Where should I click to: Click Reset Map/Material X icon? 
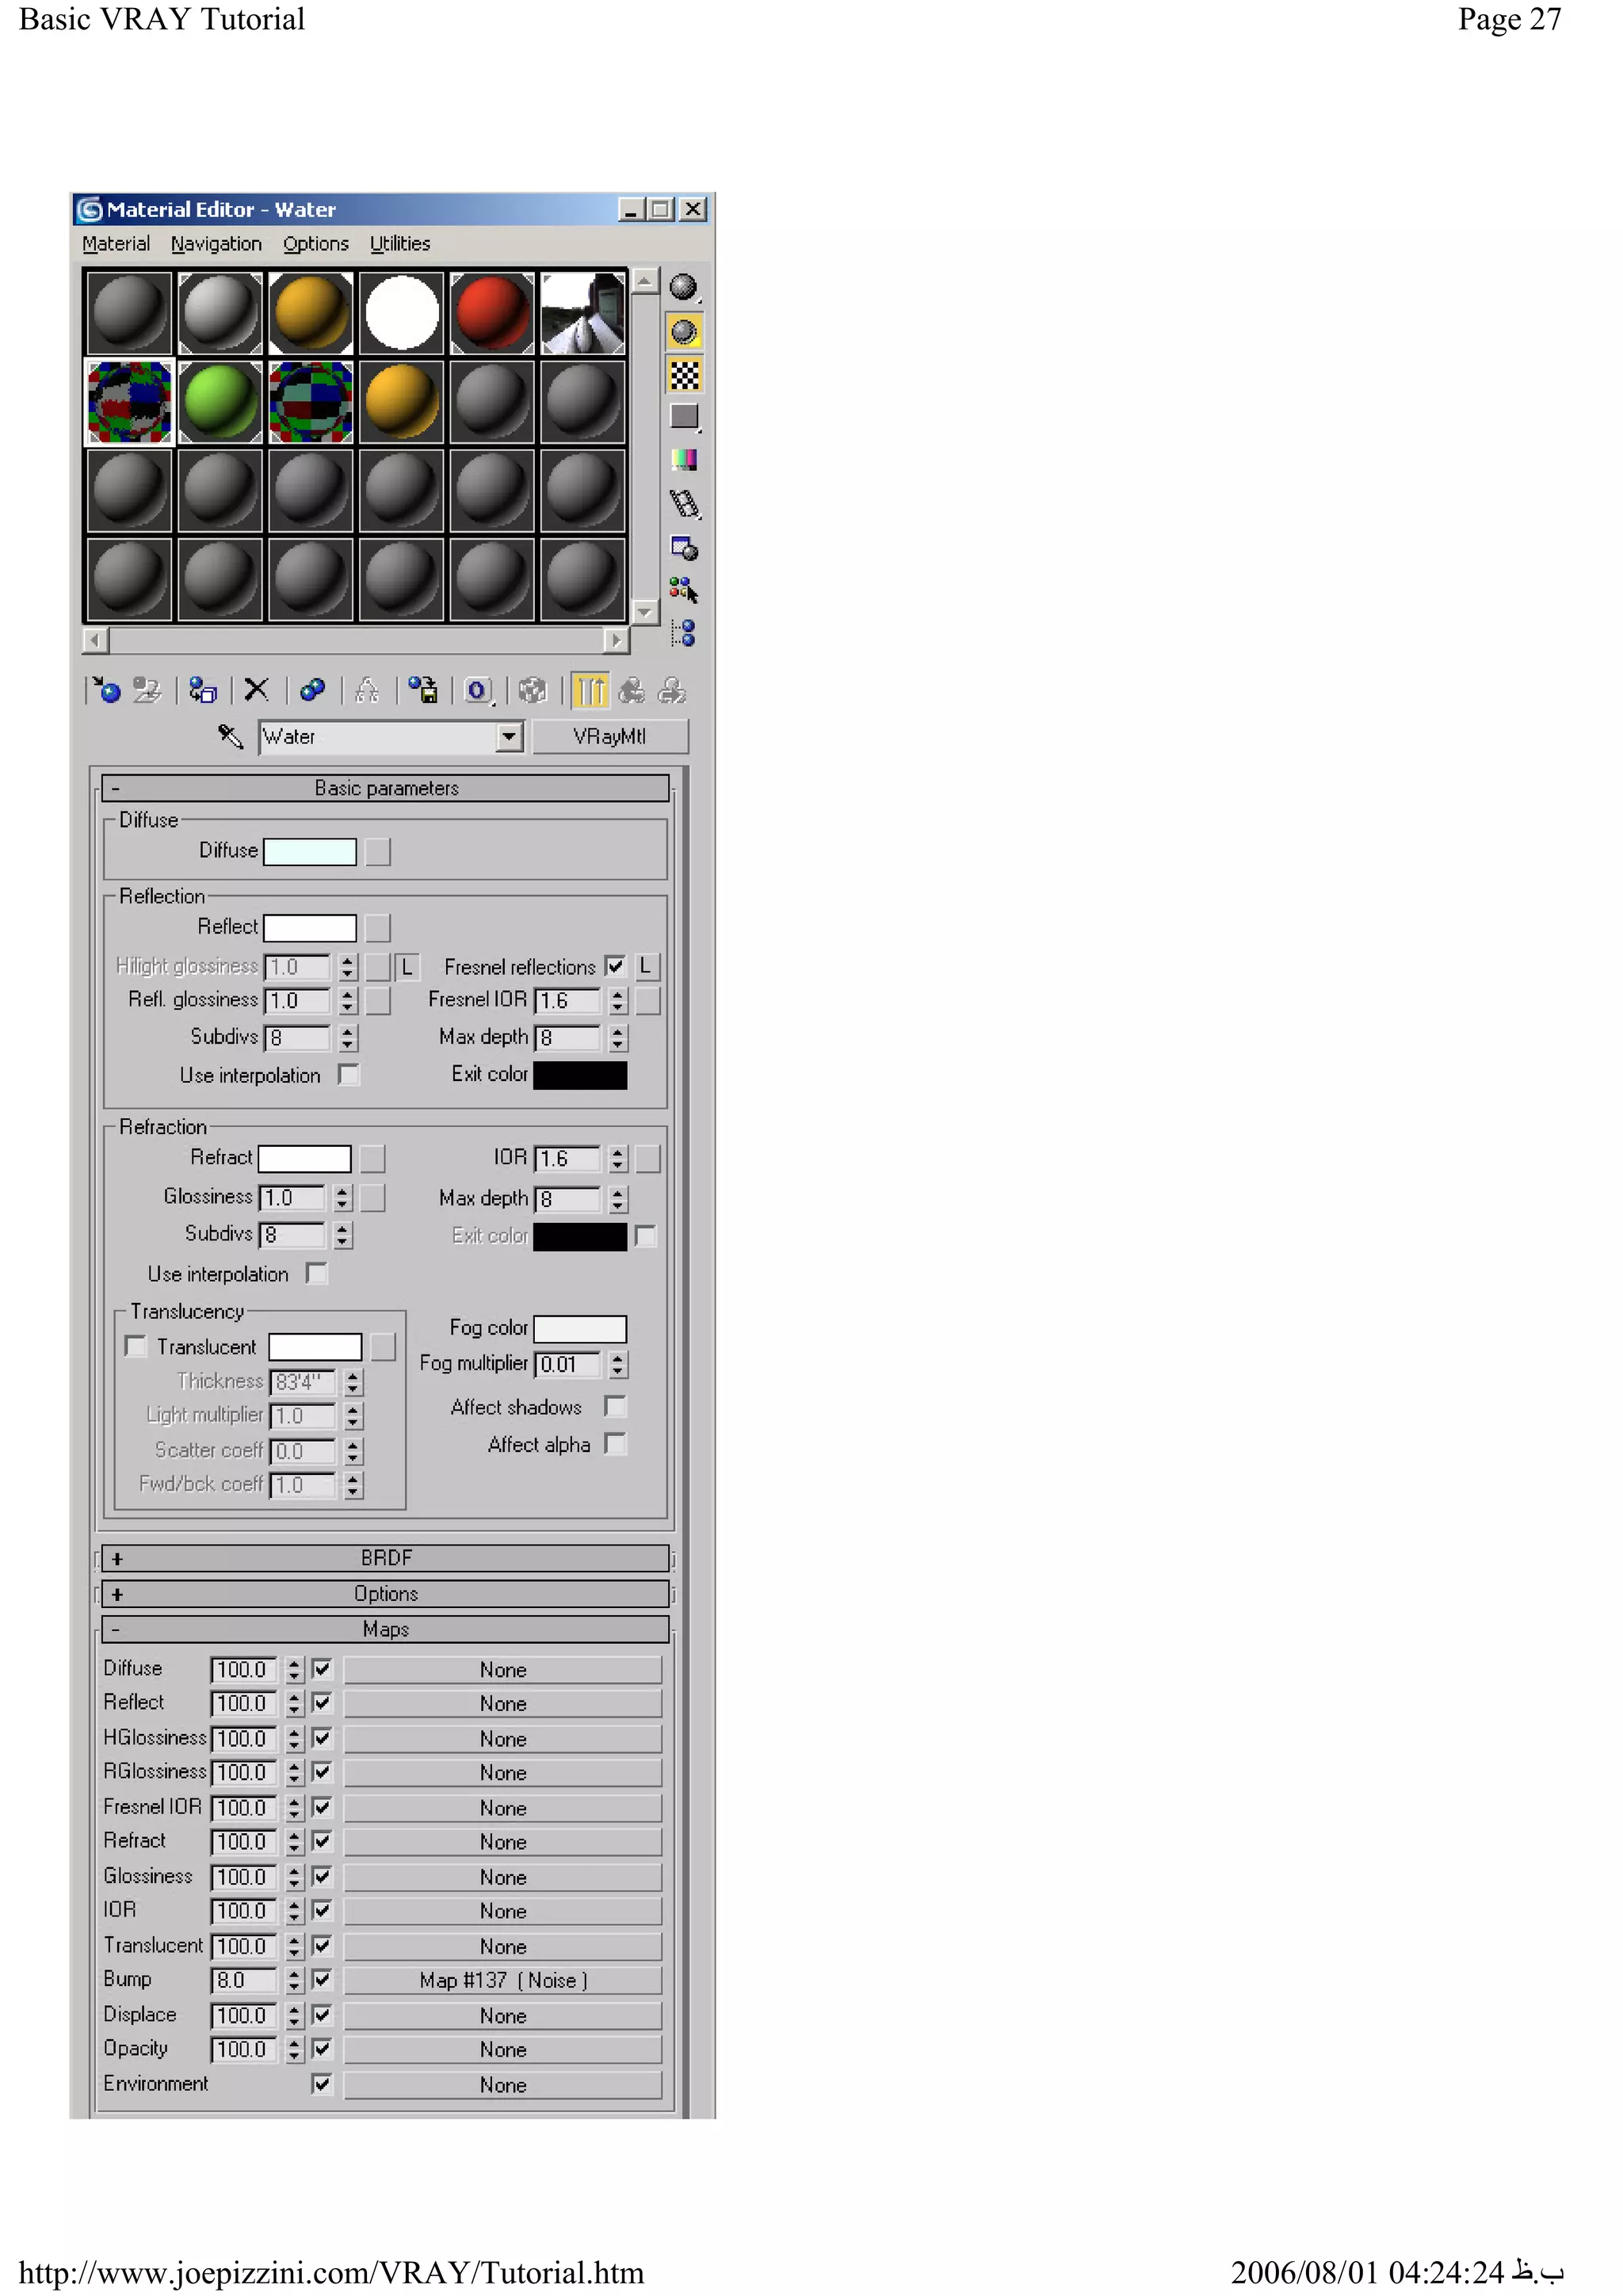(257, 690)
